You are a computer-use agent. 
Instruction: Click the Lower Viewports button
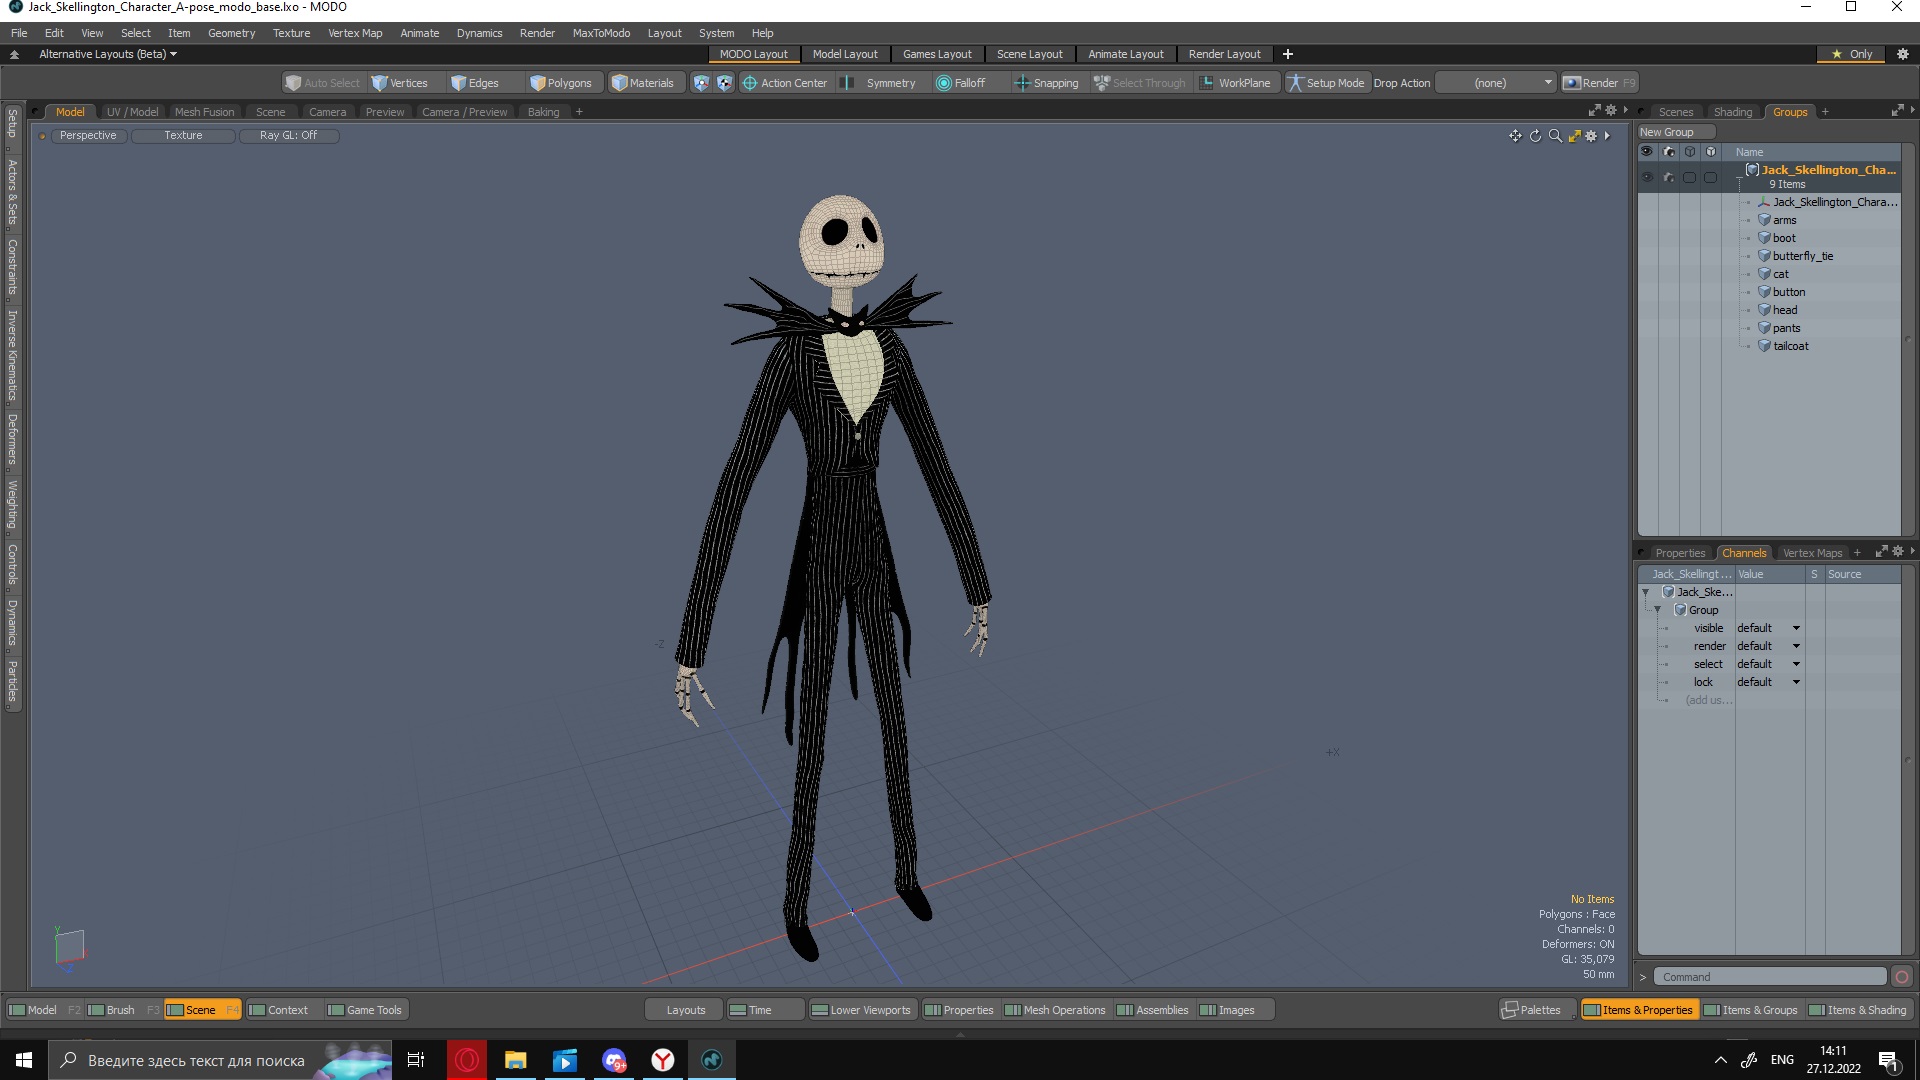click(861, 1010)
